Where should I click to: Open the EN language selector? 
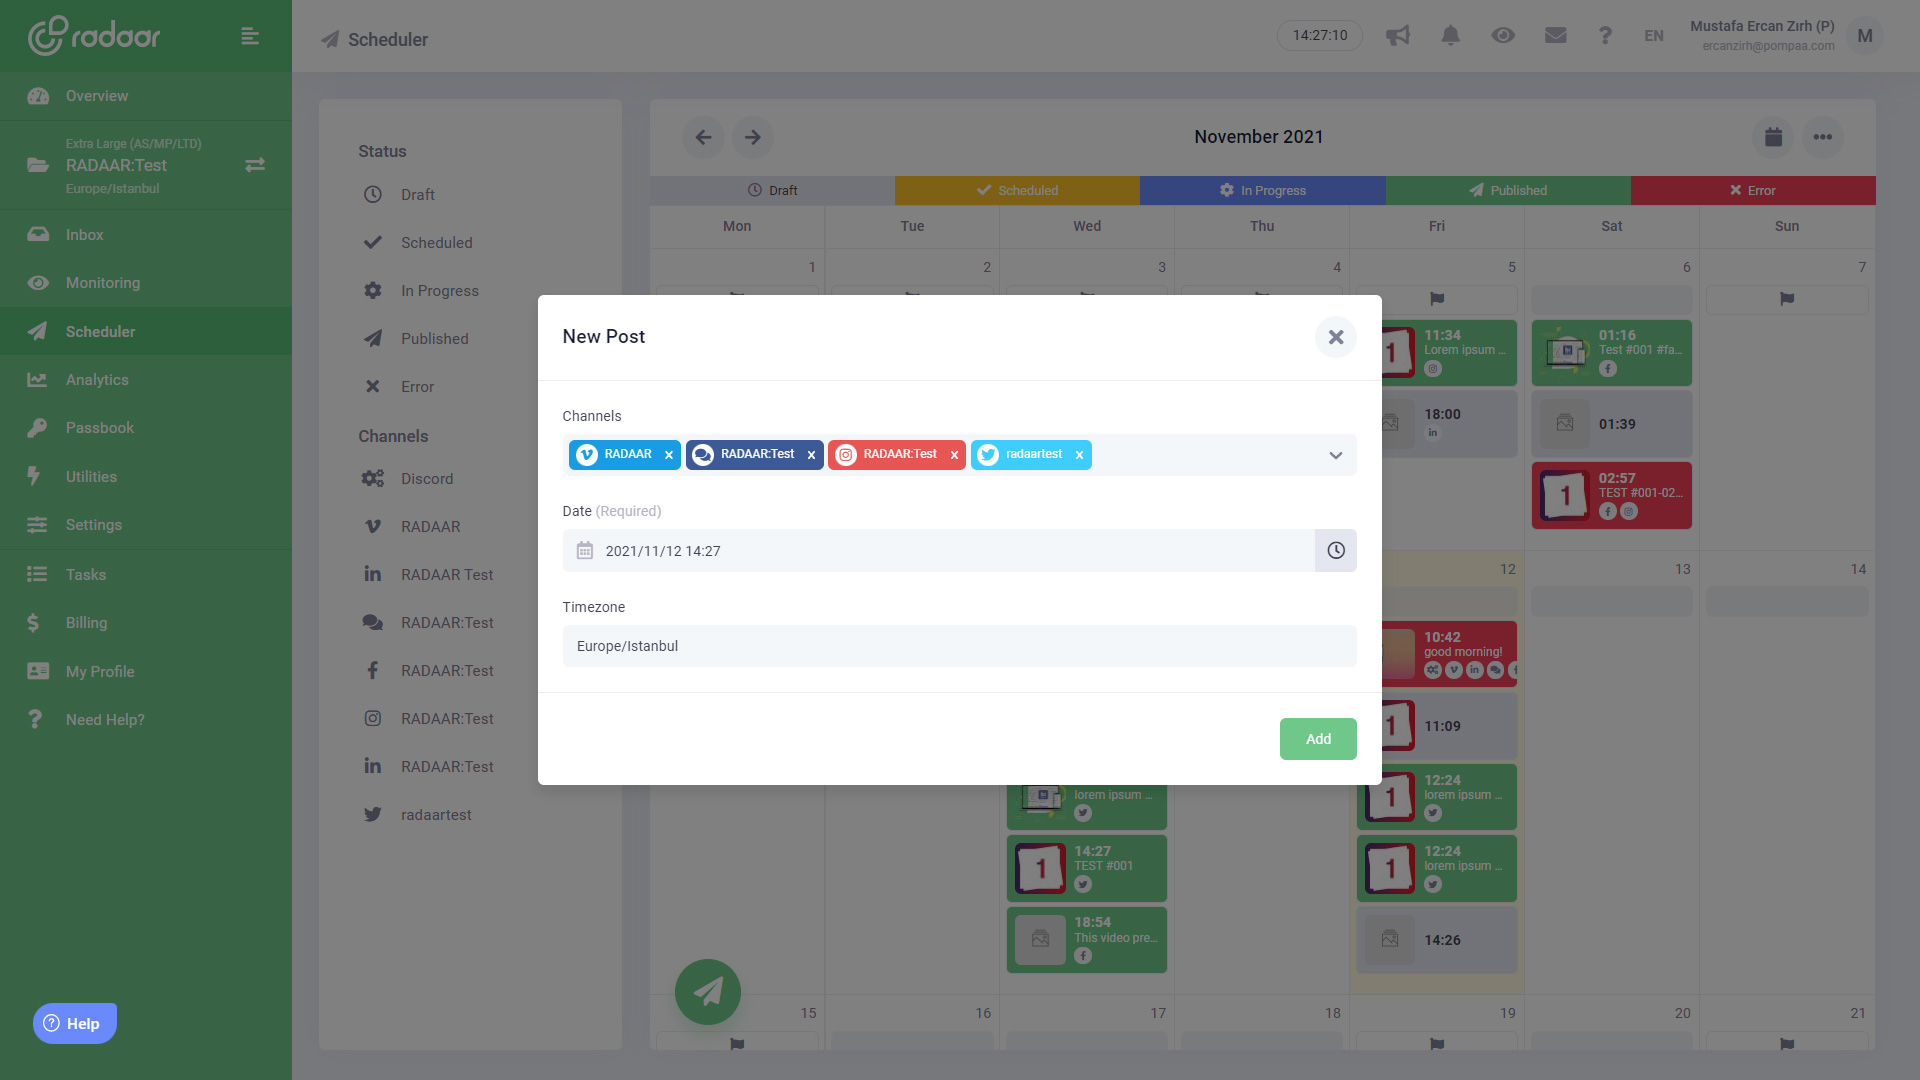pyautogui.click(x=1653, y=36)
